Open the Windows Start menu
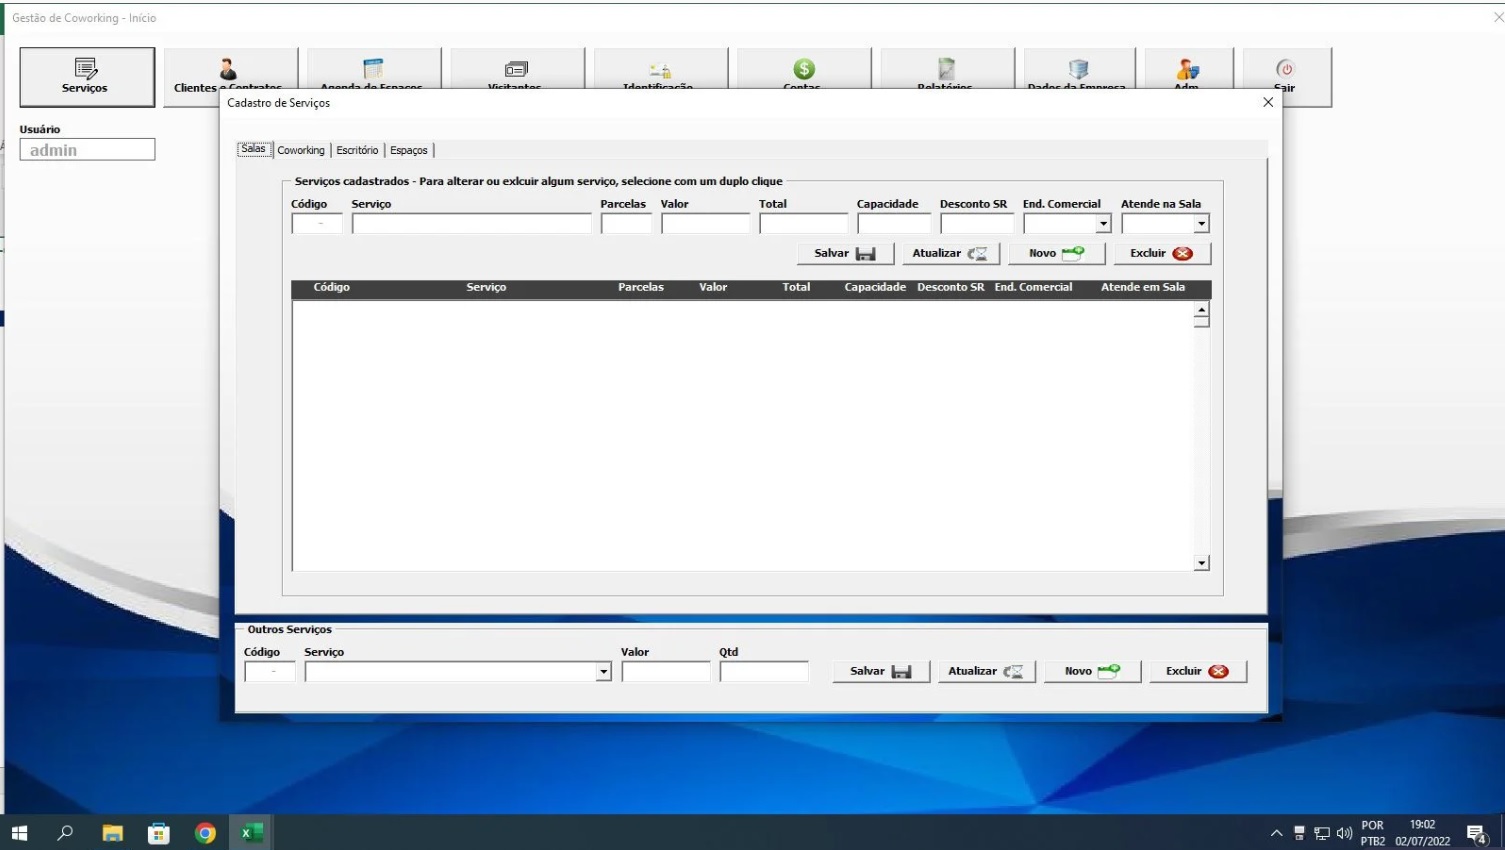 click(19, 833)
